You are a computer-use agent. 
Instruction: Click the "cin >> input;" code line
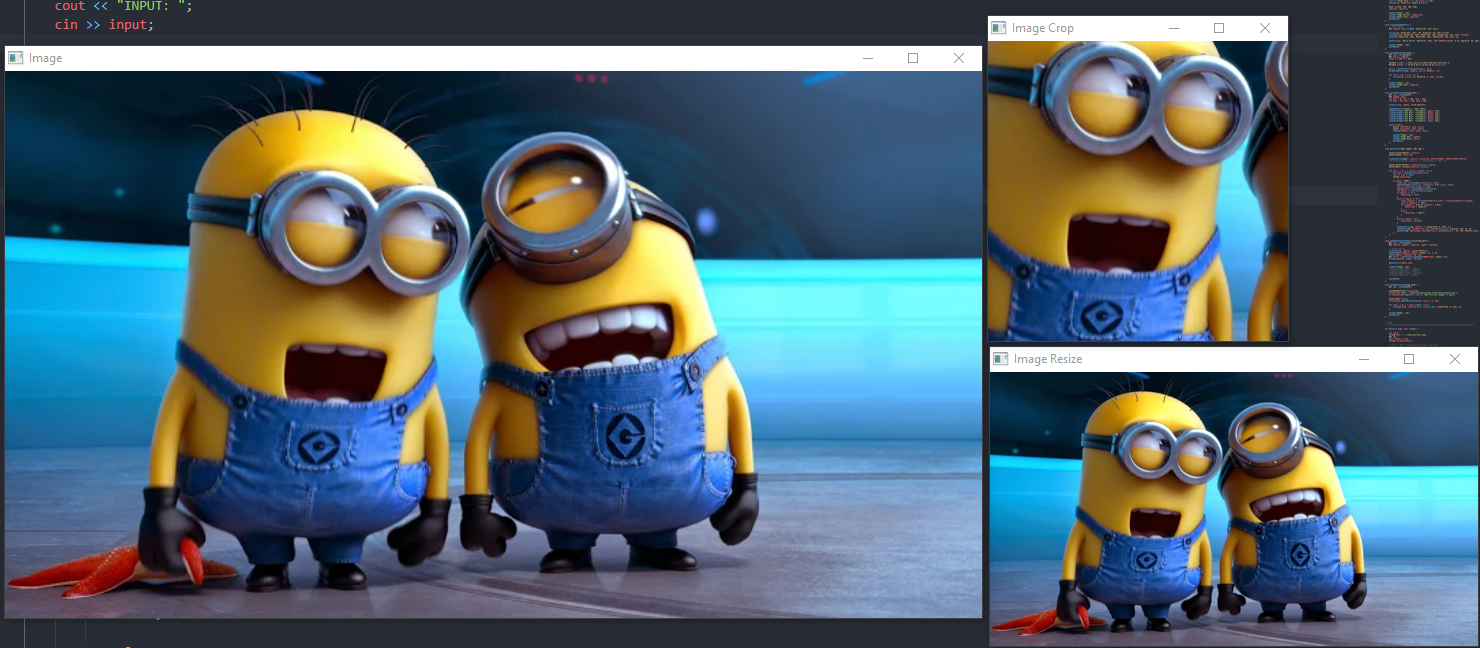coord(105,24)
